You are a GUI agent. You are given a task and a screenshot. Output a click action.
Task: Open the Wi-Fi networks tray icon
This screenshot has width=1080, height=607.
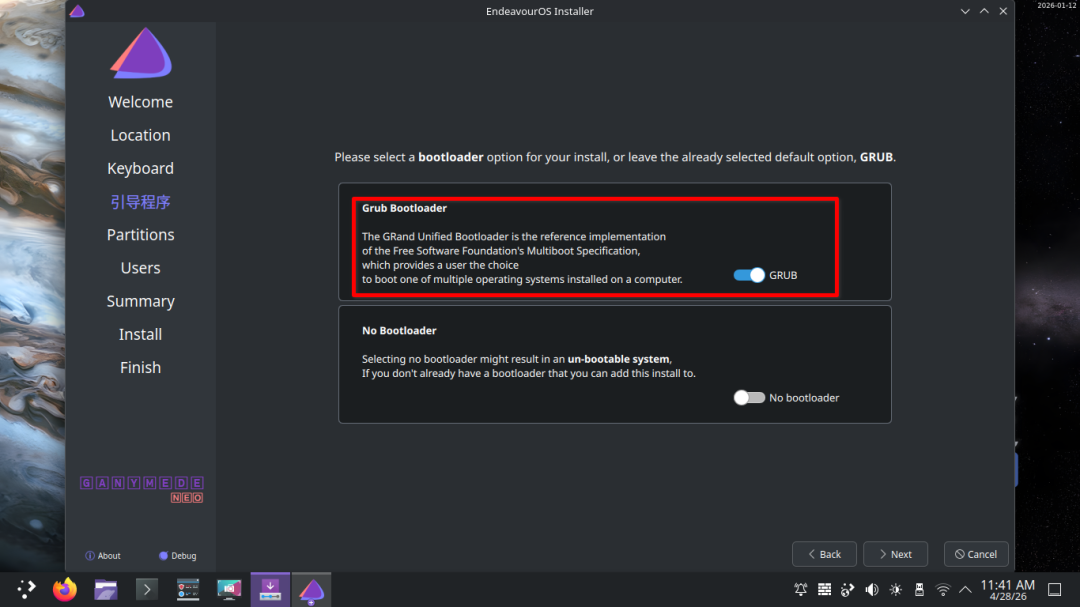943,589
